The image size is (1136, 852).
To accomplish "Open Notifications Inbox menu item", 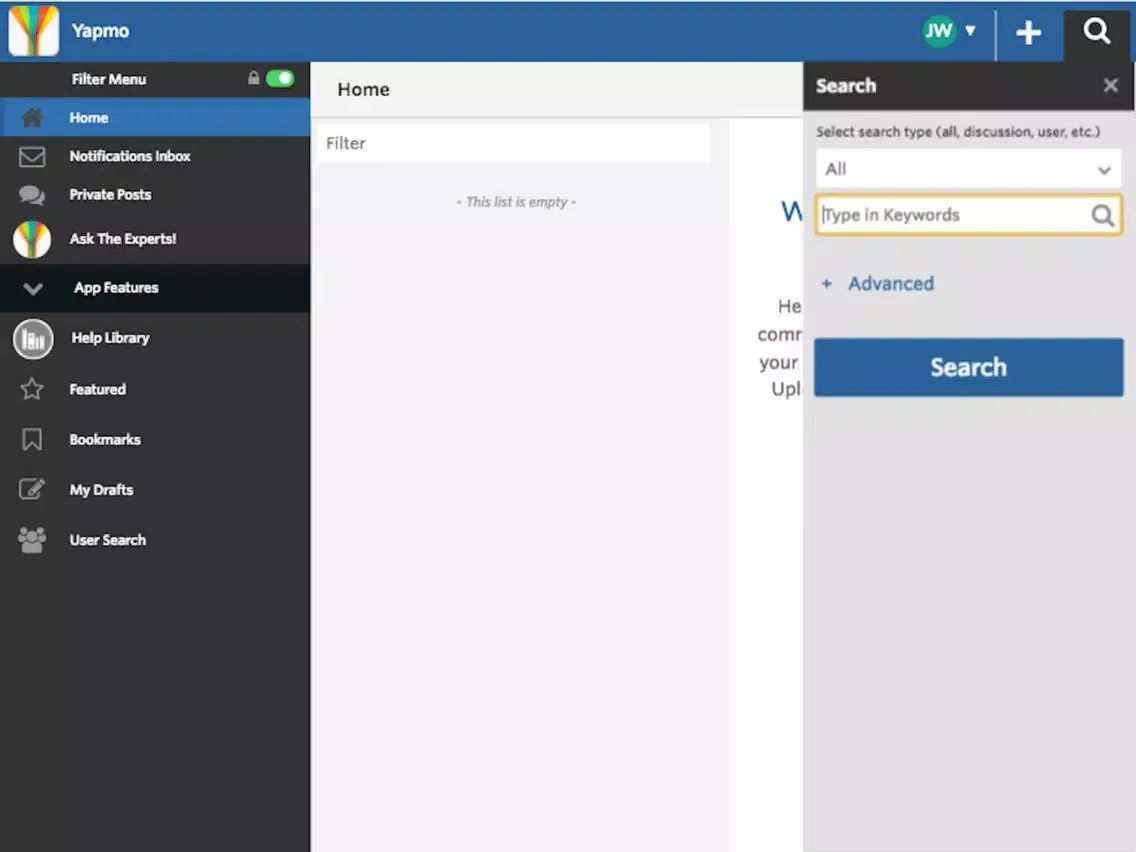I will coord(155,156).
